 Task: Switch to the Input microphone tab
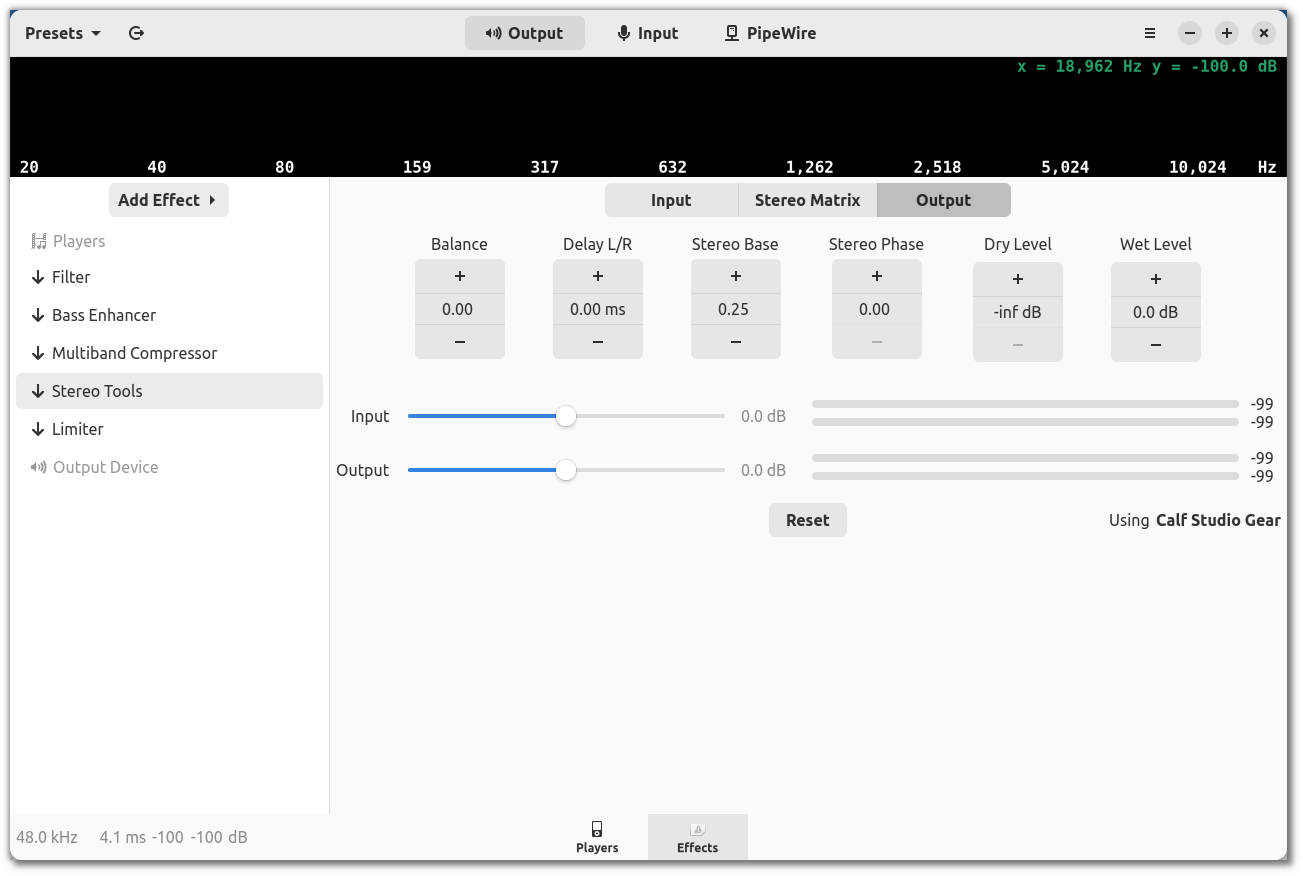click(648, 33)
